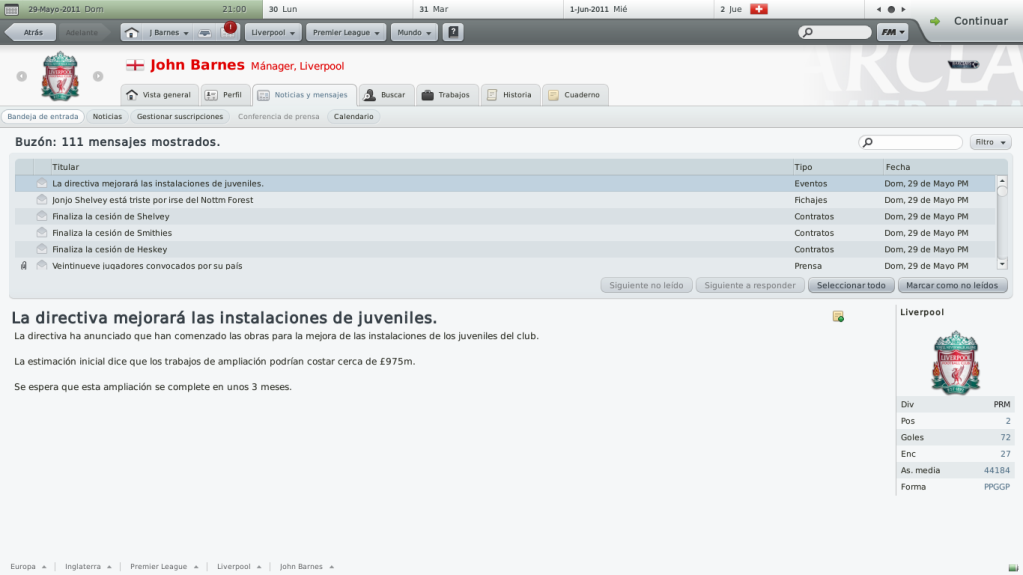Select the Bandeja de entrada sub-tab
The width and height of the screenshot is (1023, 575).
click(43, 116)
